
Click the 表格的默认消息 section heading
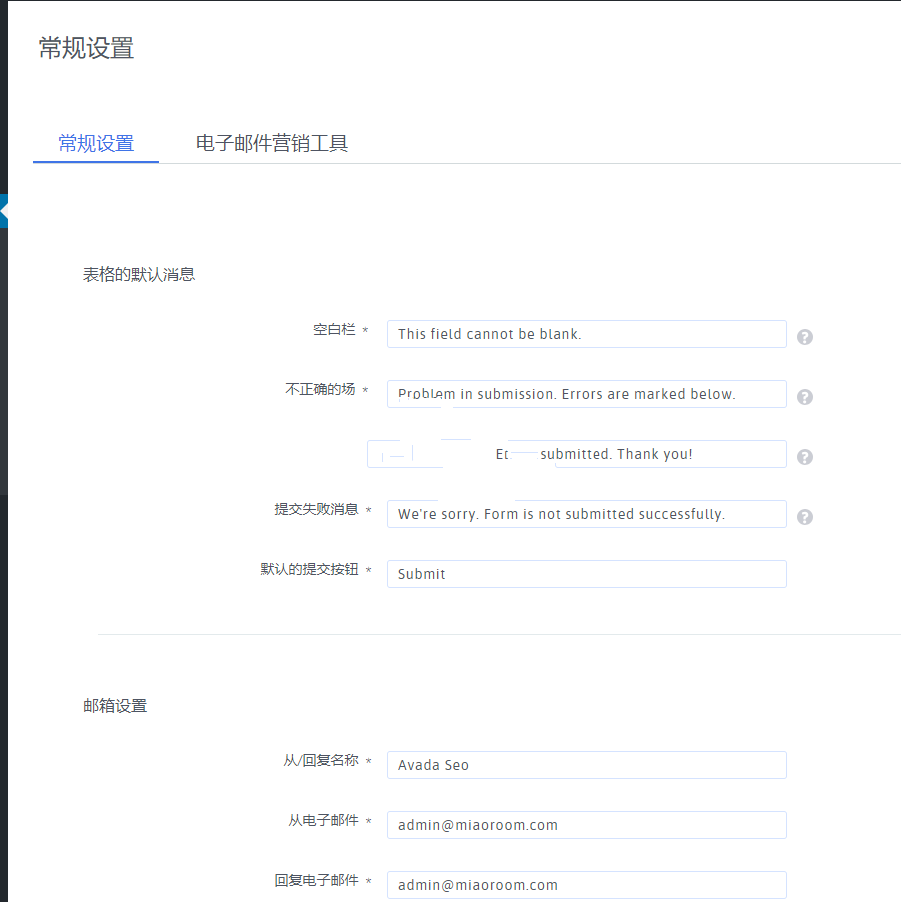pos(139,274)
